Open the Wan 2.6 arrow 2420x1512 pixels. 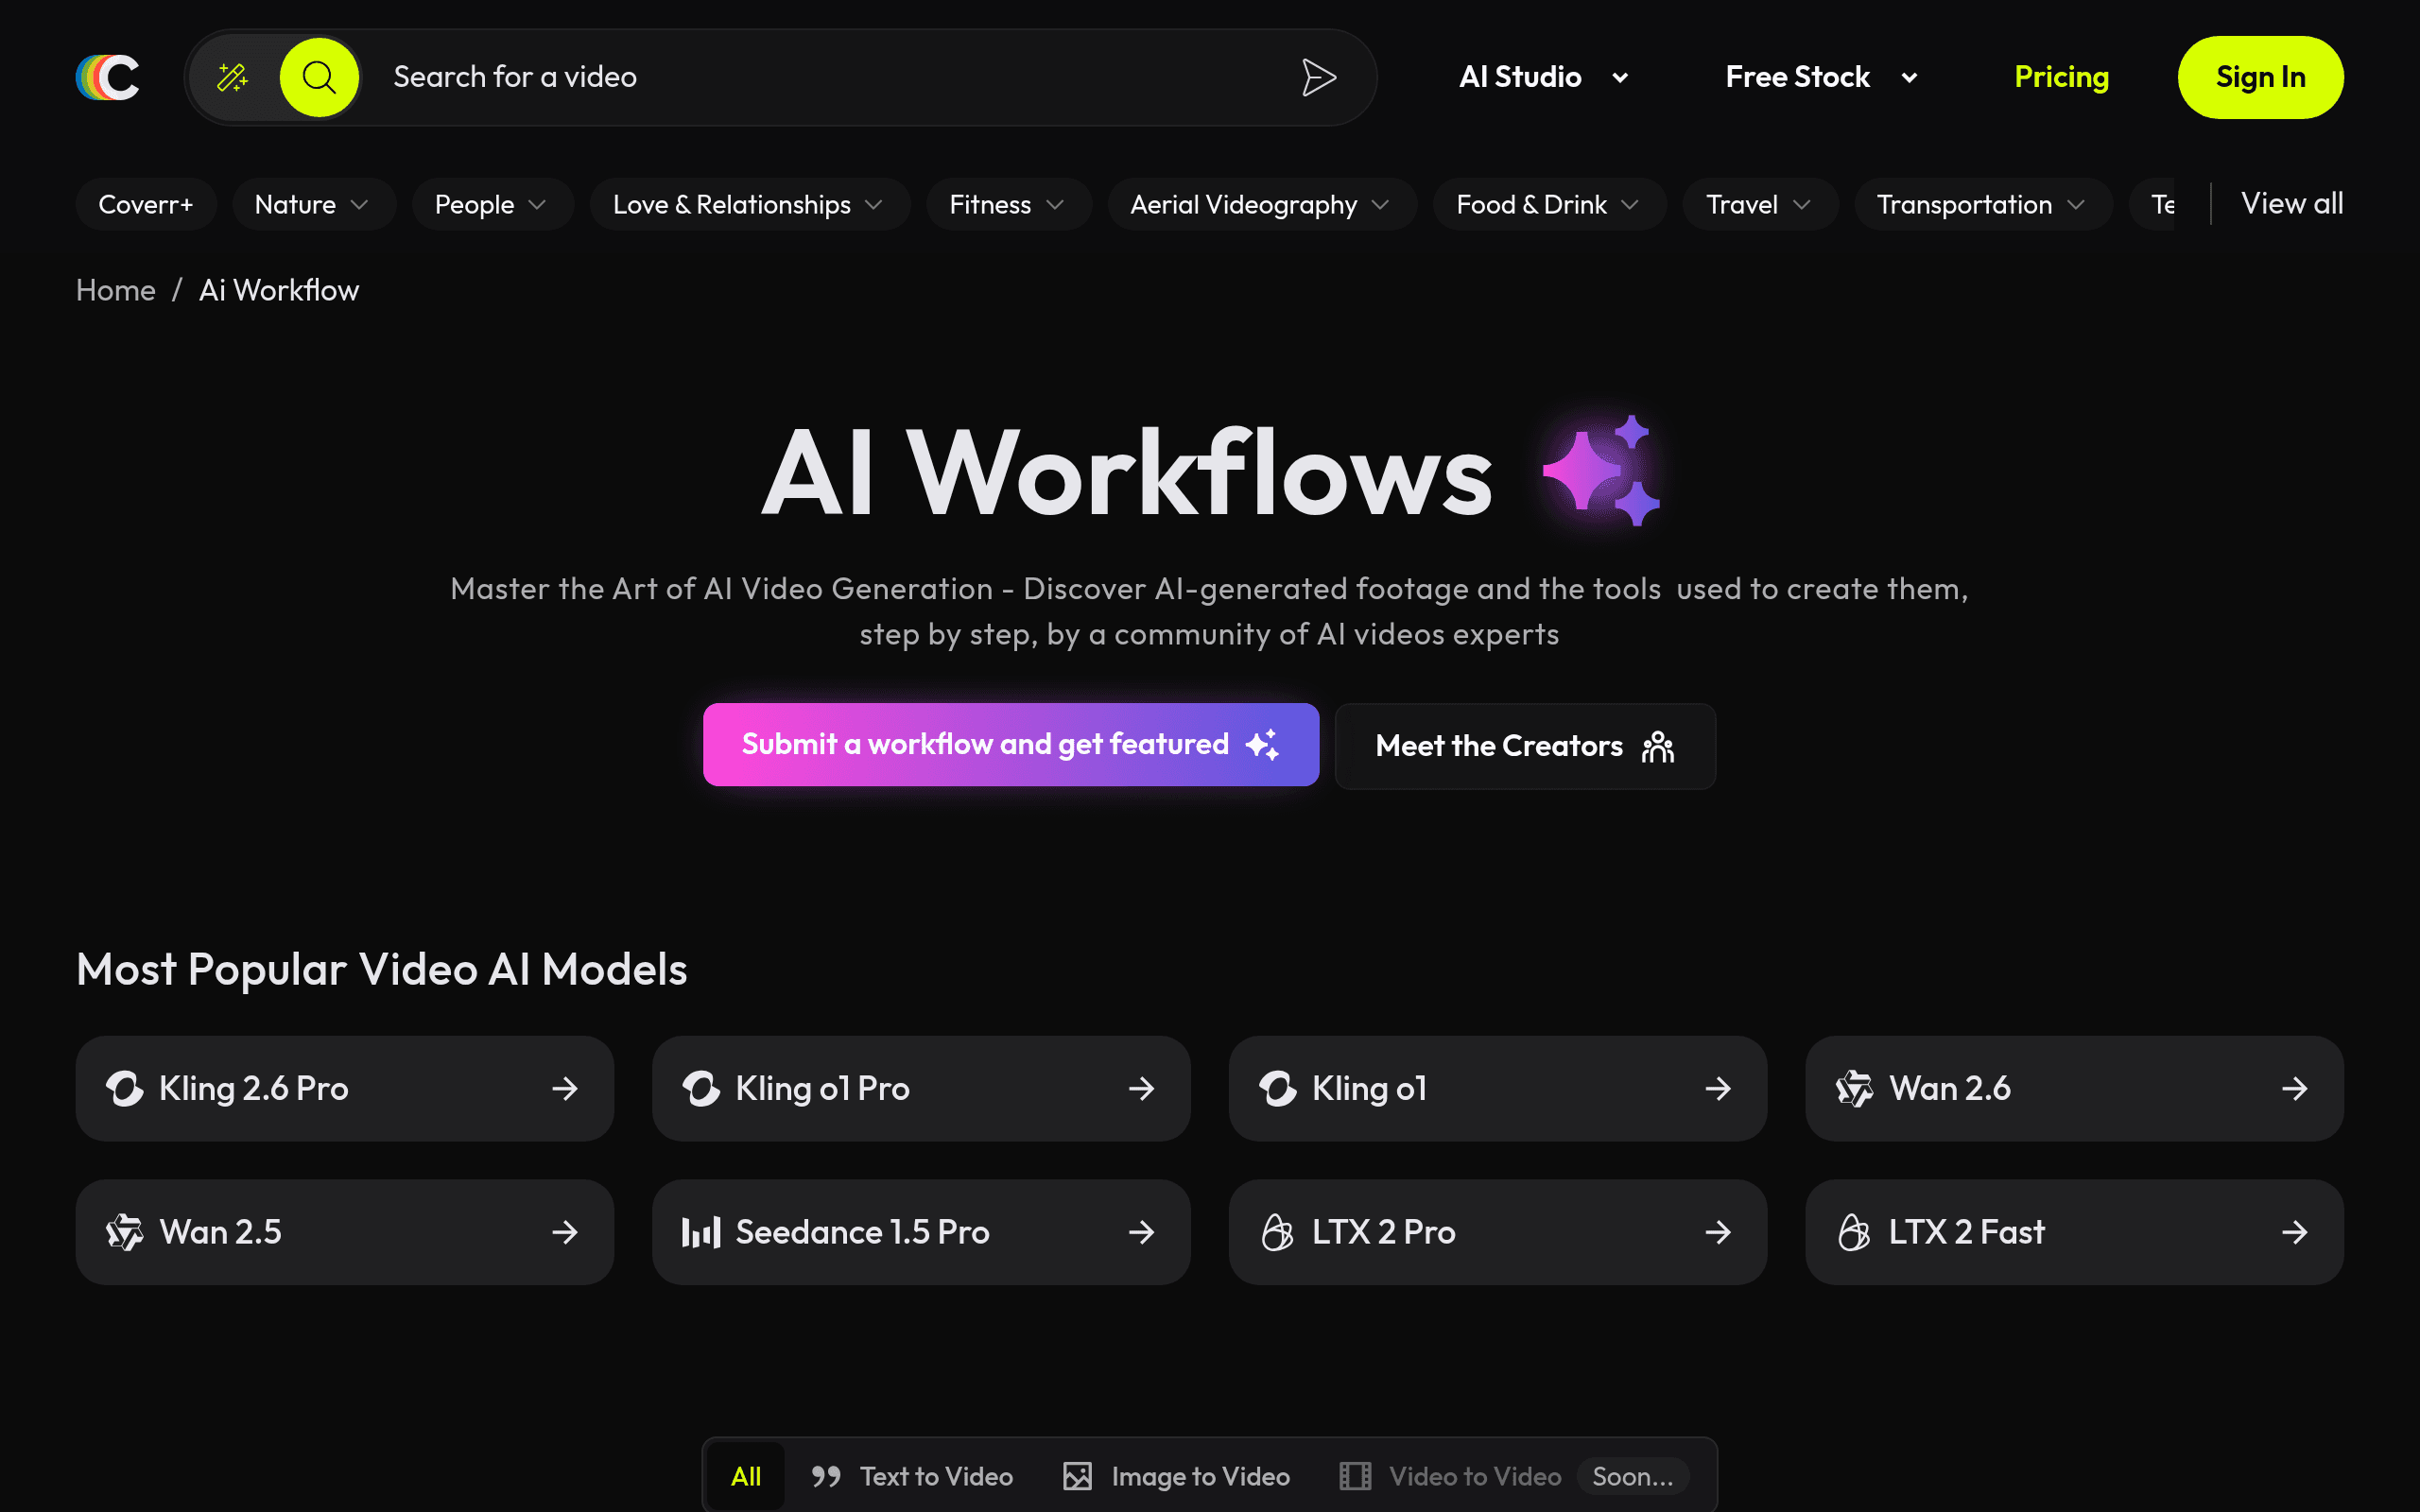2295,1088
